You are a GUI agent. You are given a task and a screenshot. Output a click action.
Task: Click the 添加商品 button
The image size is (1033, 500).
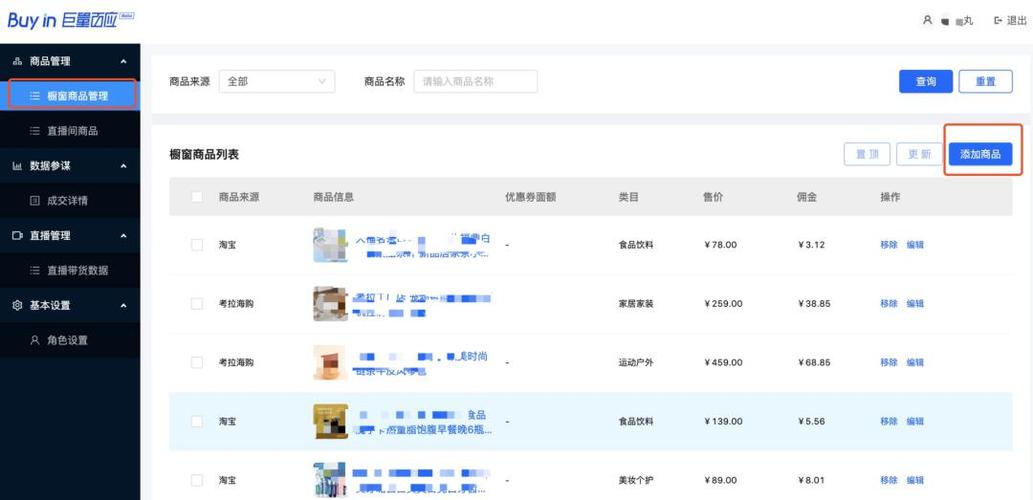point(980,154)
